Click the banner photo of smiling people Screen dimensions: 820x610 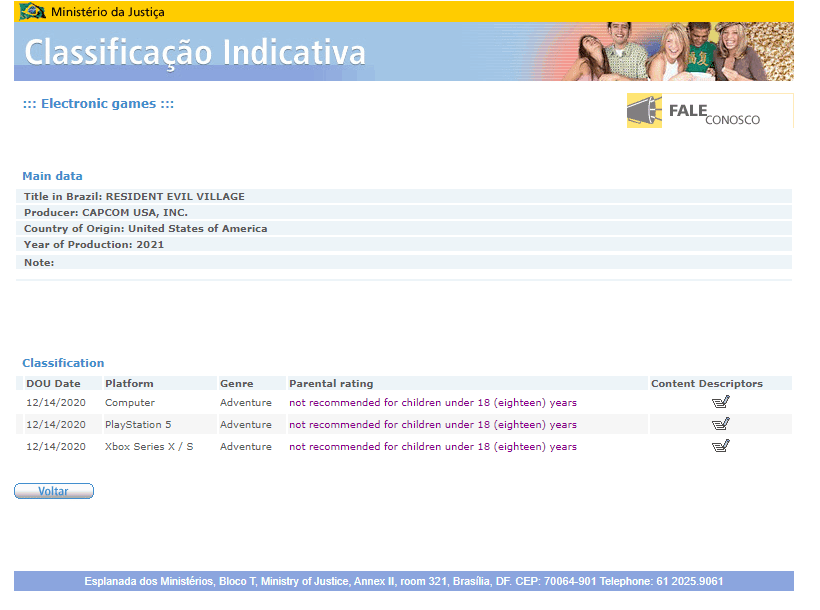[680, 51]
